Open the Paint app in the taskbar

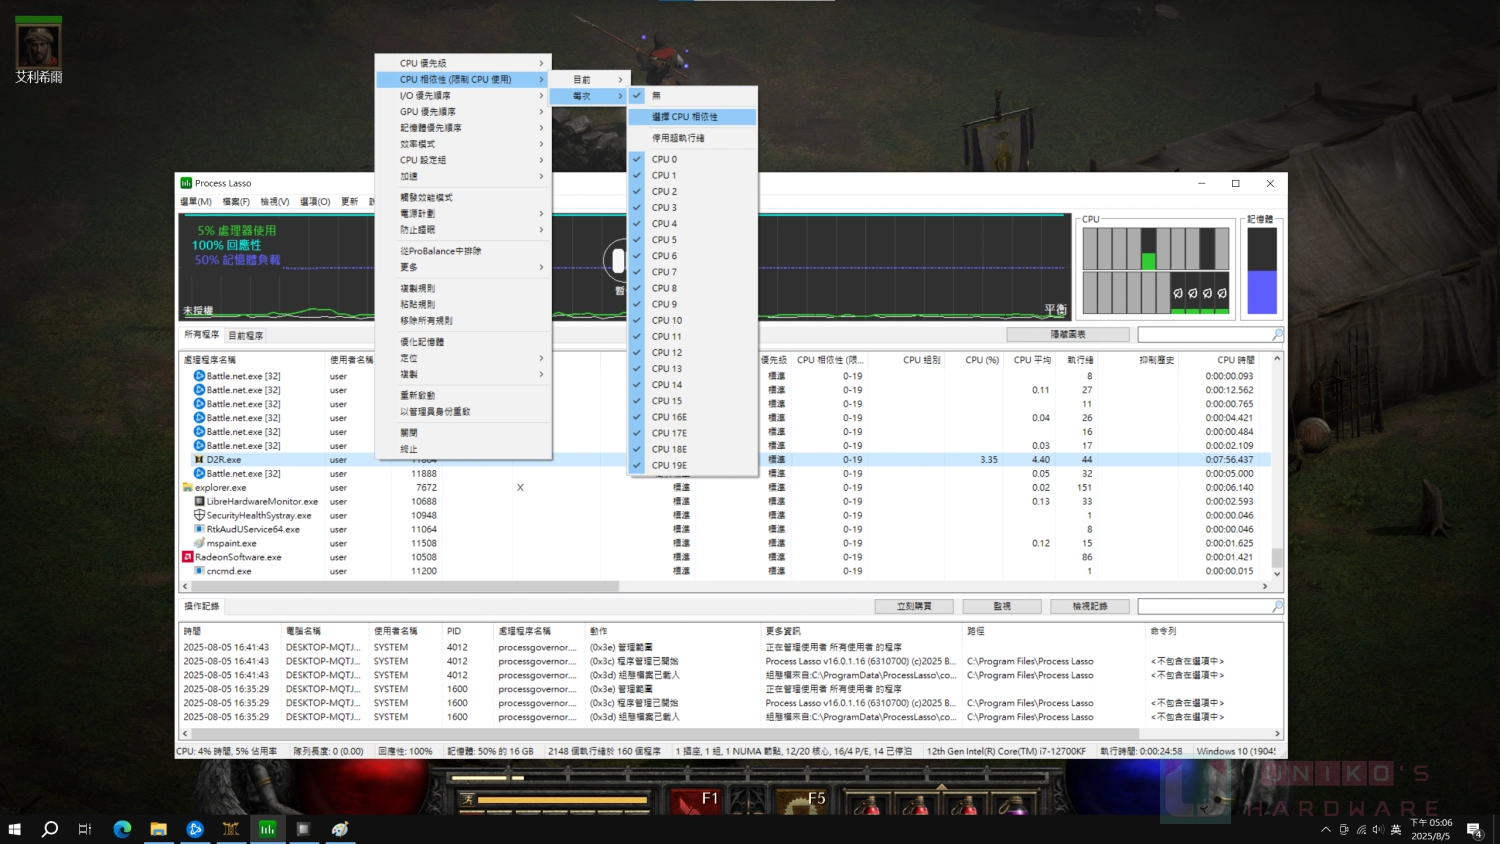(340, 829)
